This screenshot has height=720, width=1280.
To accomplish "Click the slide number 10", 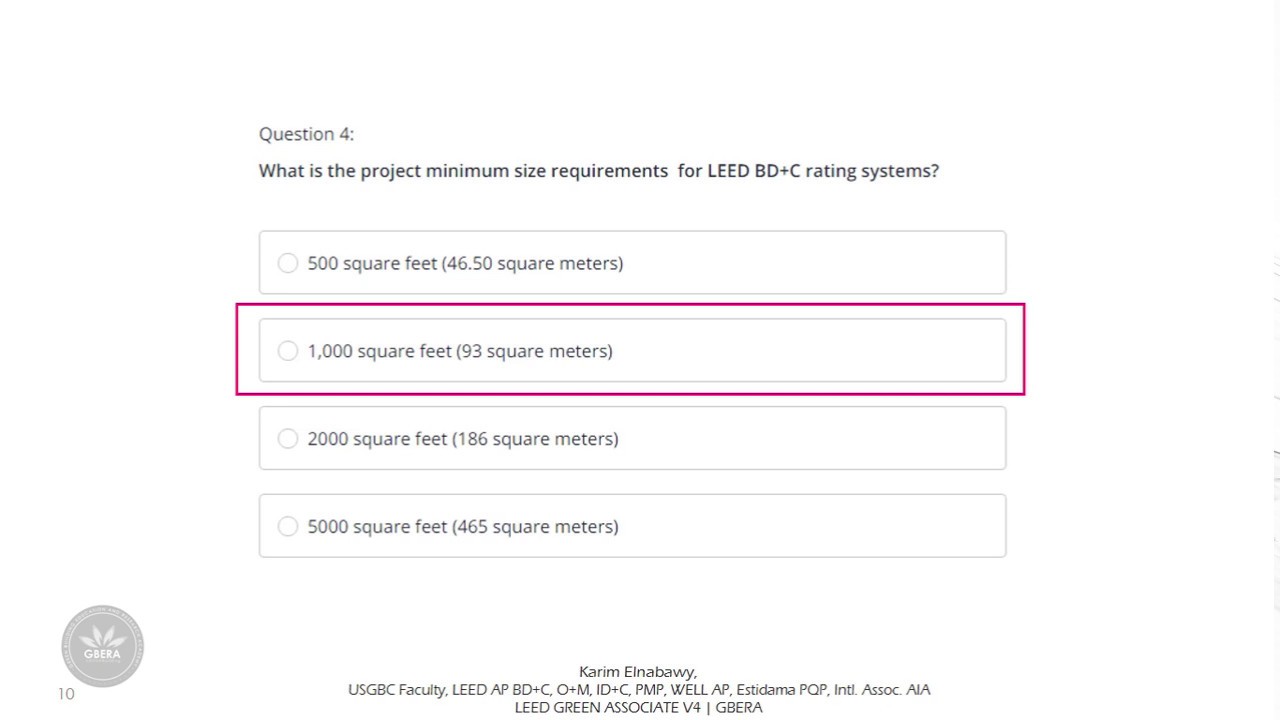I will pyautogui.click(x=66, y=694).
